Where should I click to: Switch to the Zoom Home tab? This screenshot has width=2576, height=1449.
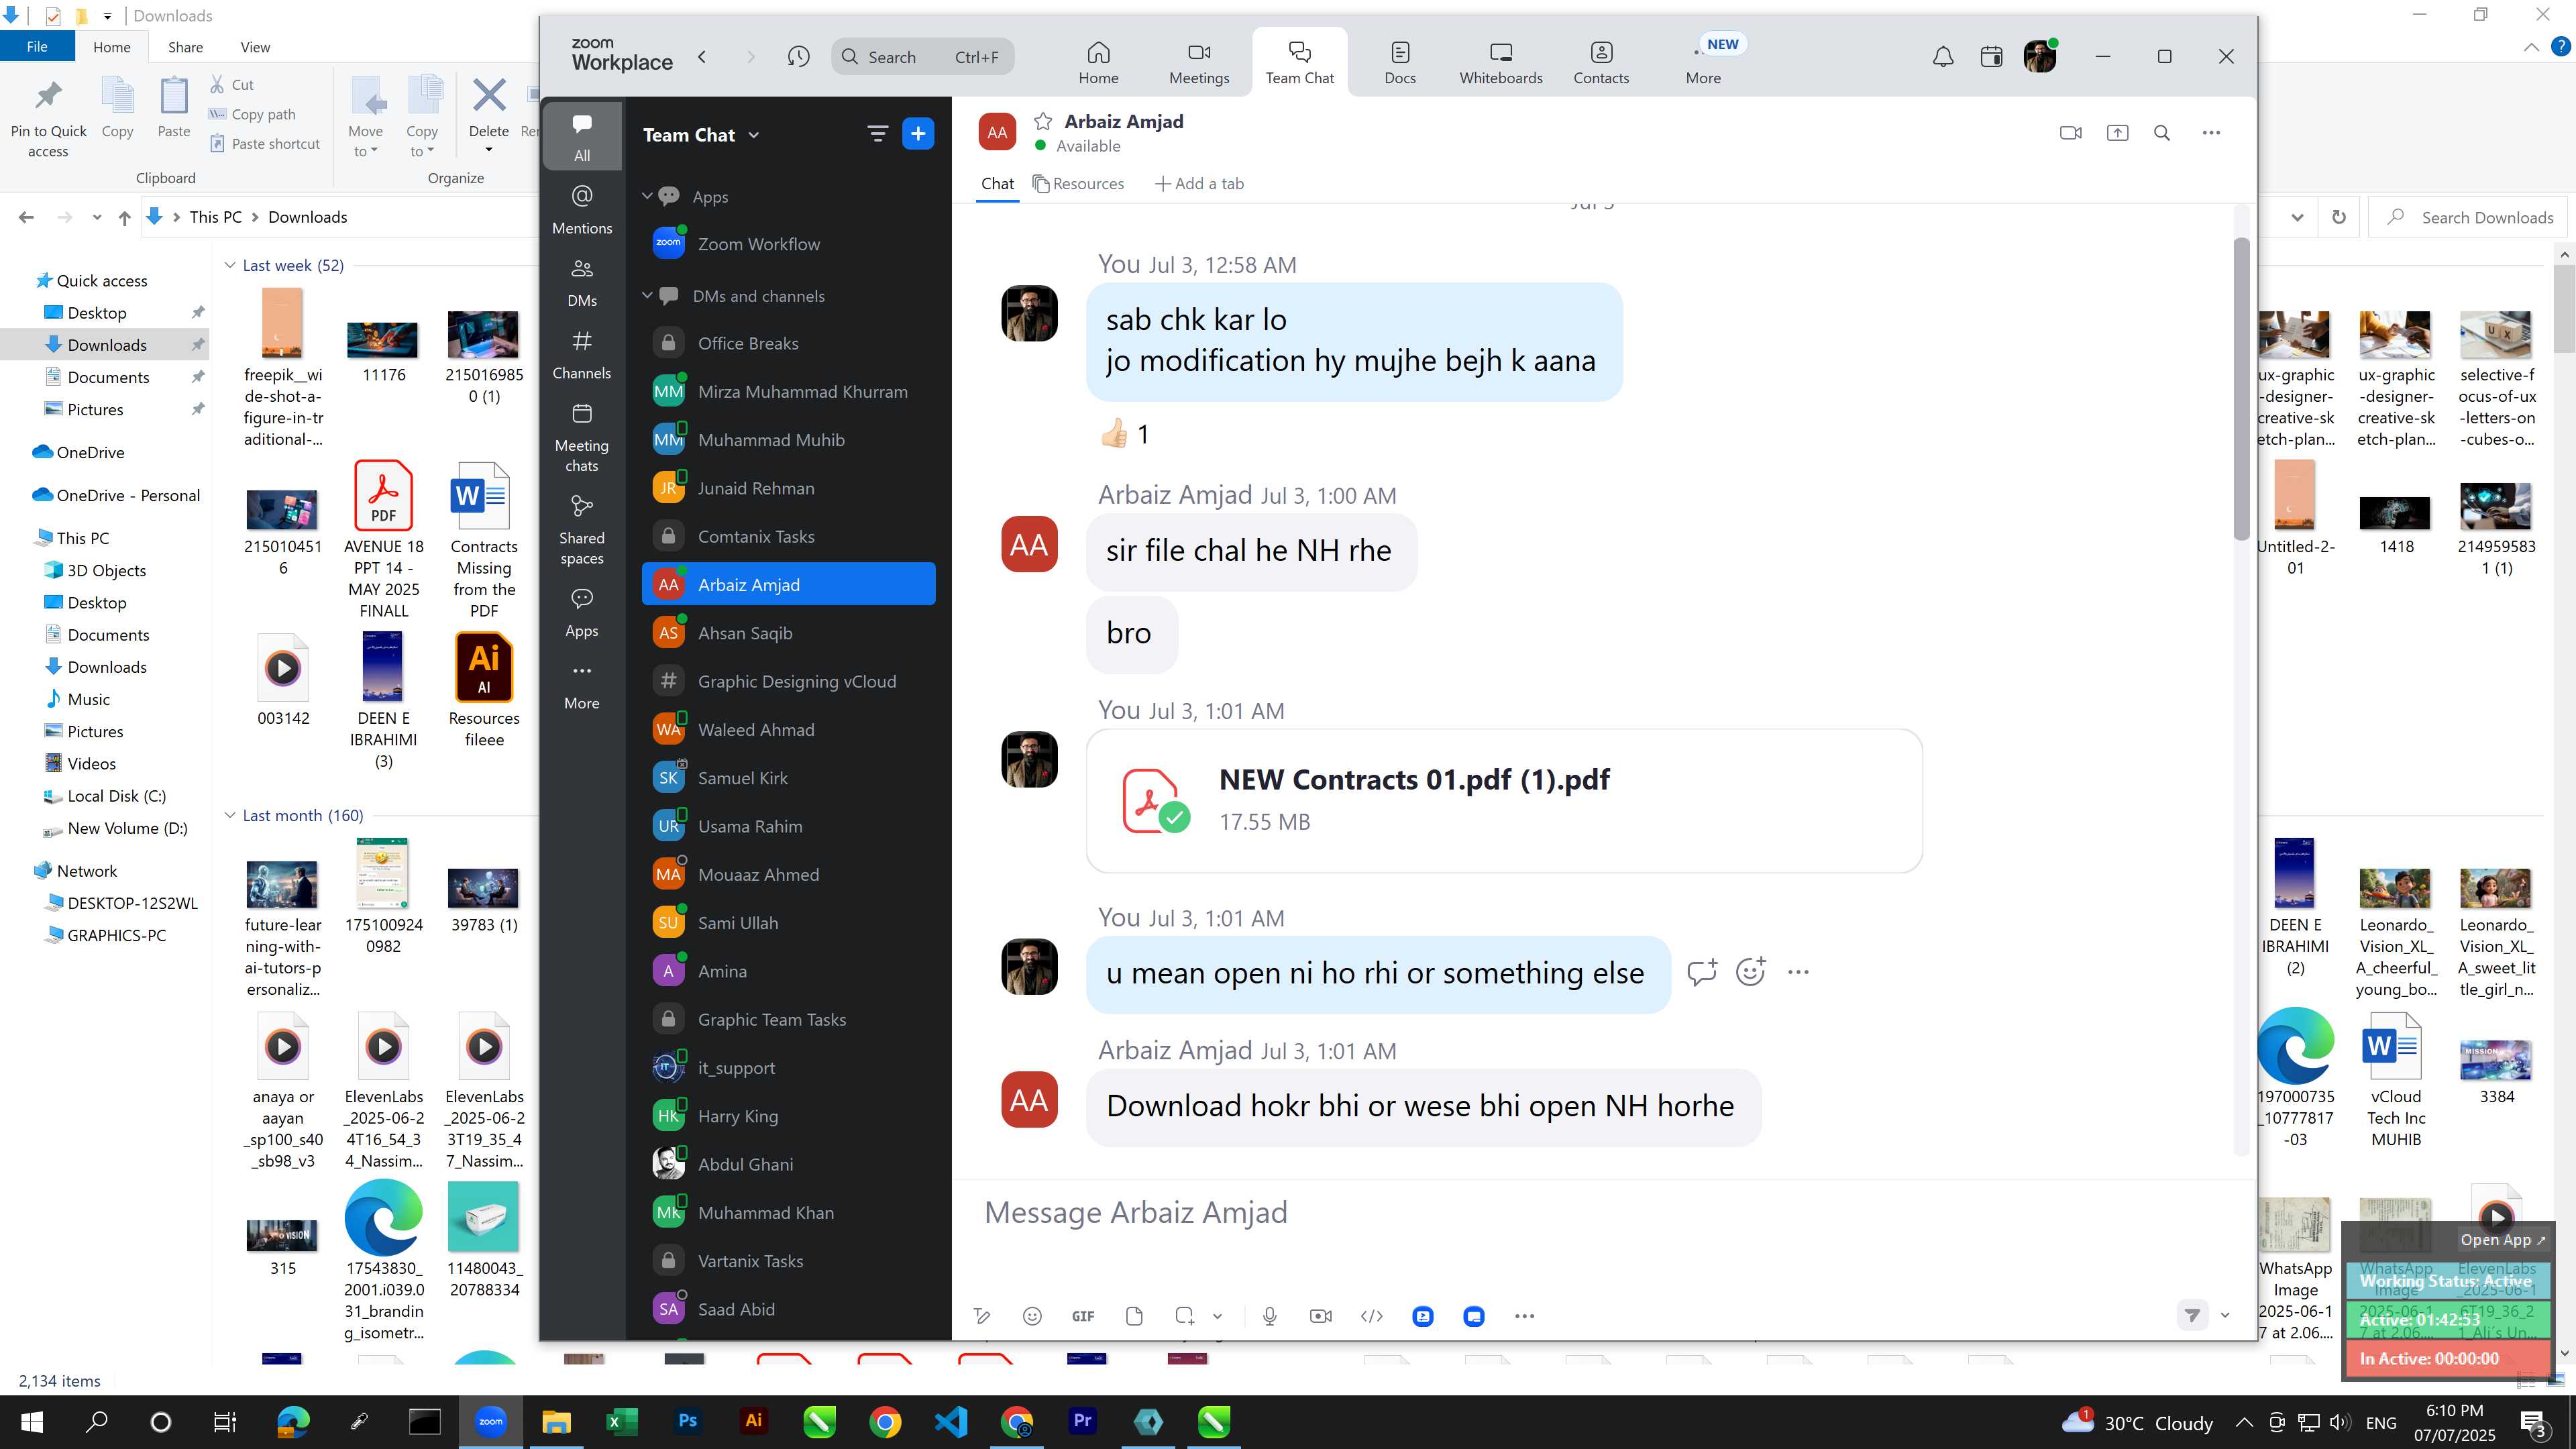1098,63
